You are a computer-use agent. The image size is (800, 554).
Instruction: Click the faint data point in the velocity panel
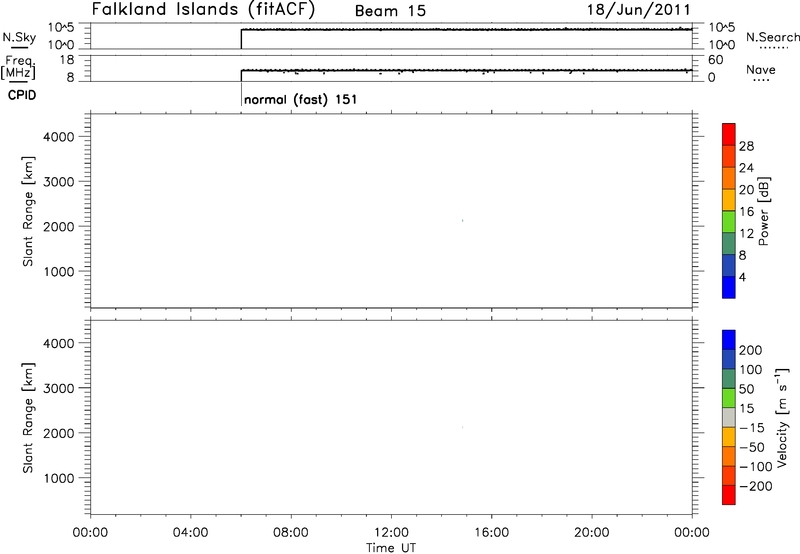(463, 427)
